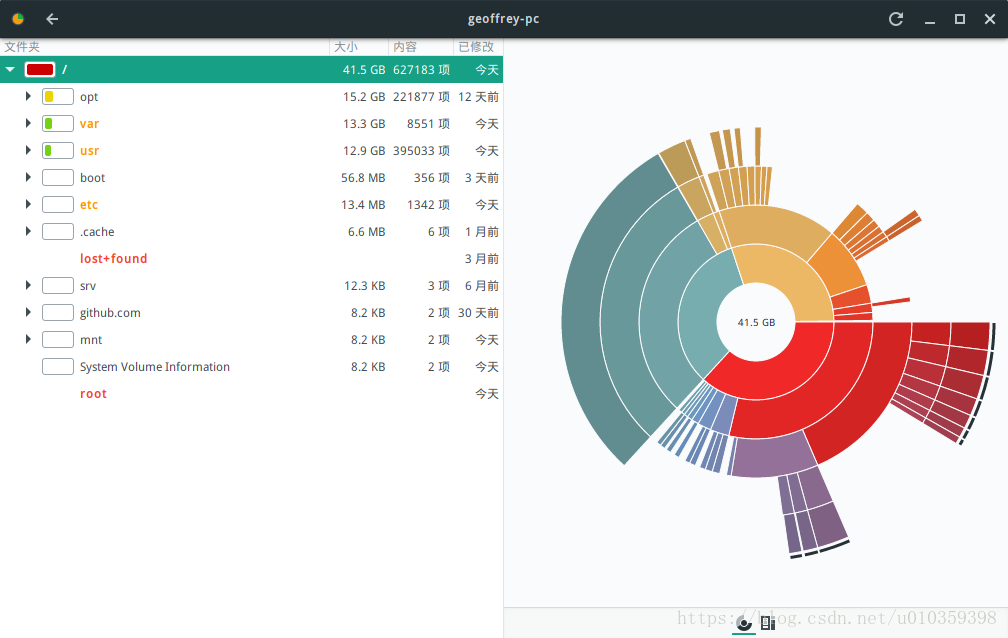Expand the srv folder
This screenshot has width=1008, height=638.
coord(28,286)
